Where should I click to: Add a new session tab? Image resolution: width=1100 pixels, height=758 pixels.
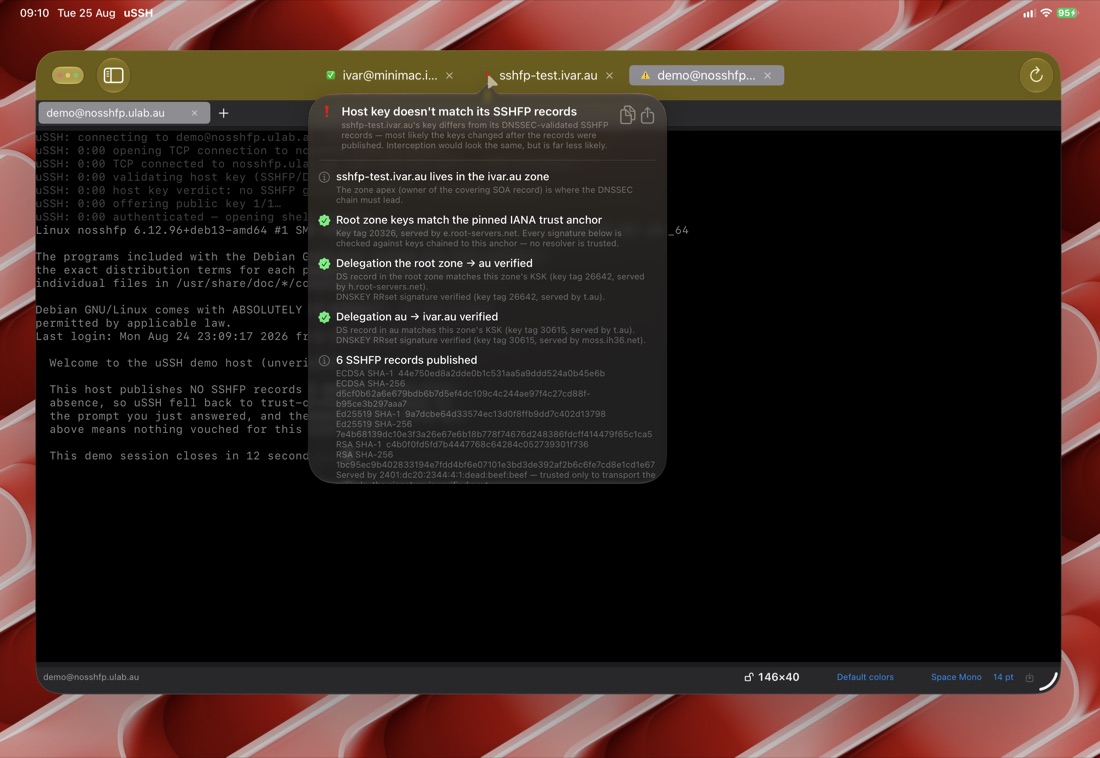(224, 113)
